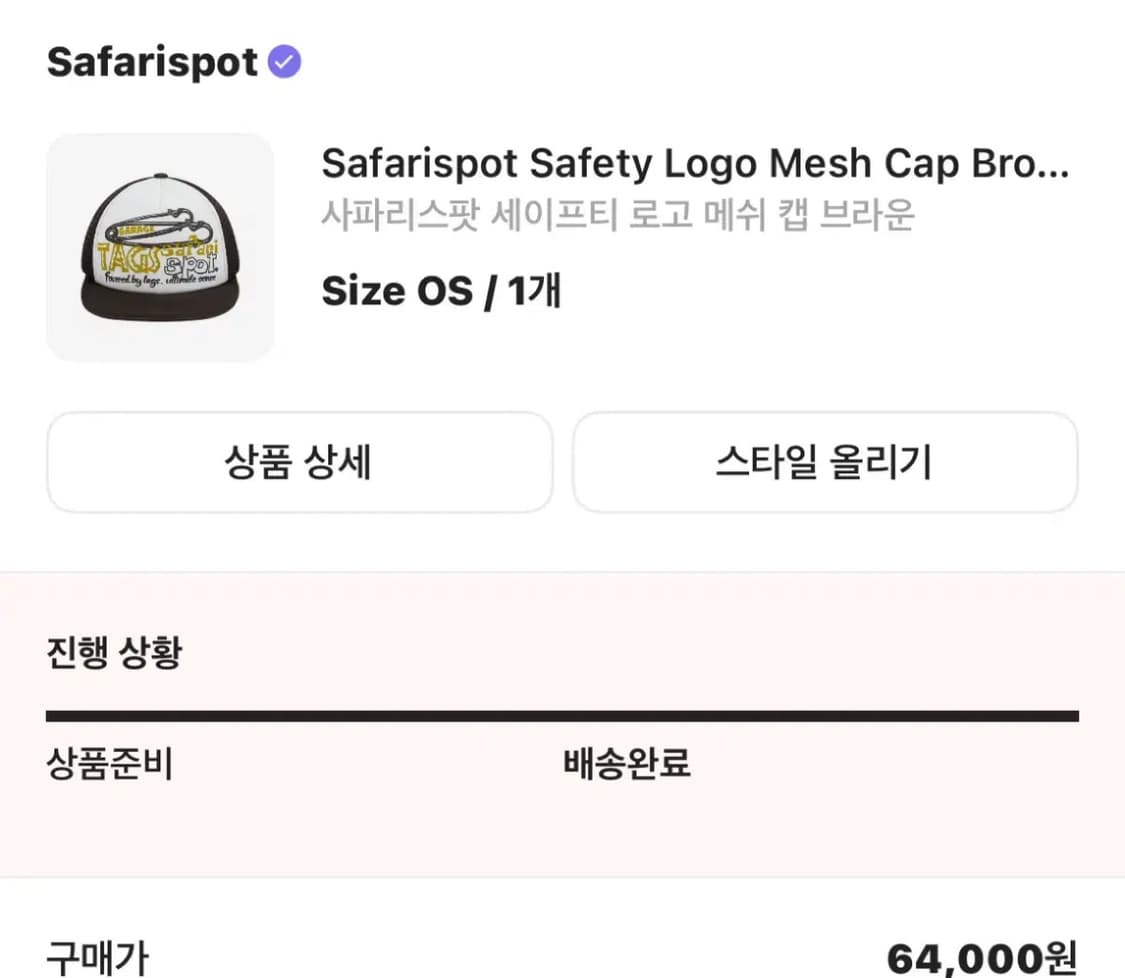The image size is (1125, 978).
Task: Tap the cap thumbnail to view larger image
Action: click(162, 247)
